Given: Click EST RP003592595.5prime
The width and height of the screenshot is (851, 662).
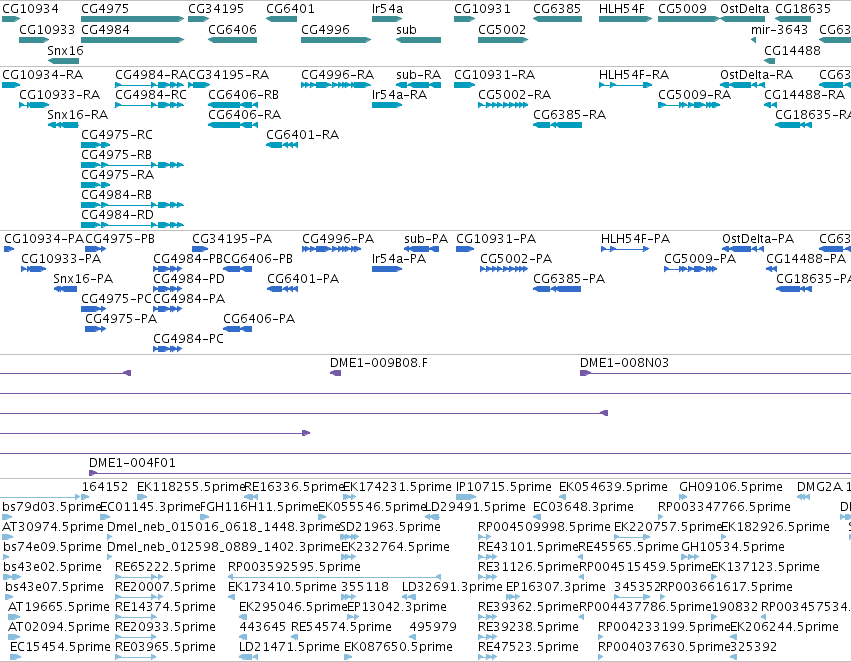Looking at the screenshot, I should [x=294, y=566].
